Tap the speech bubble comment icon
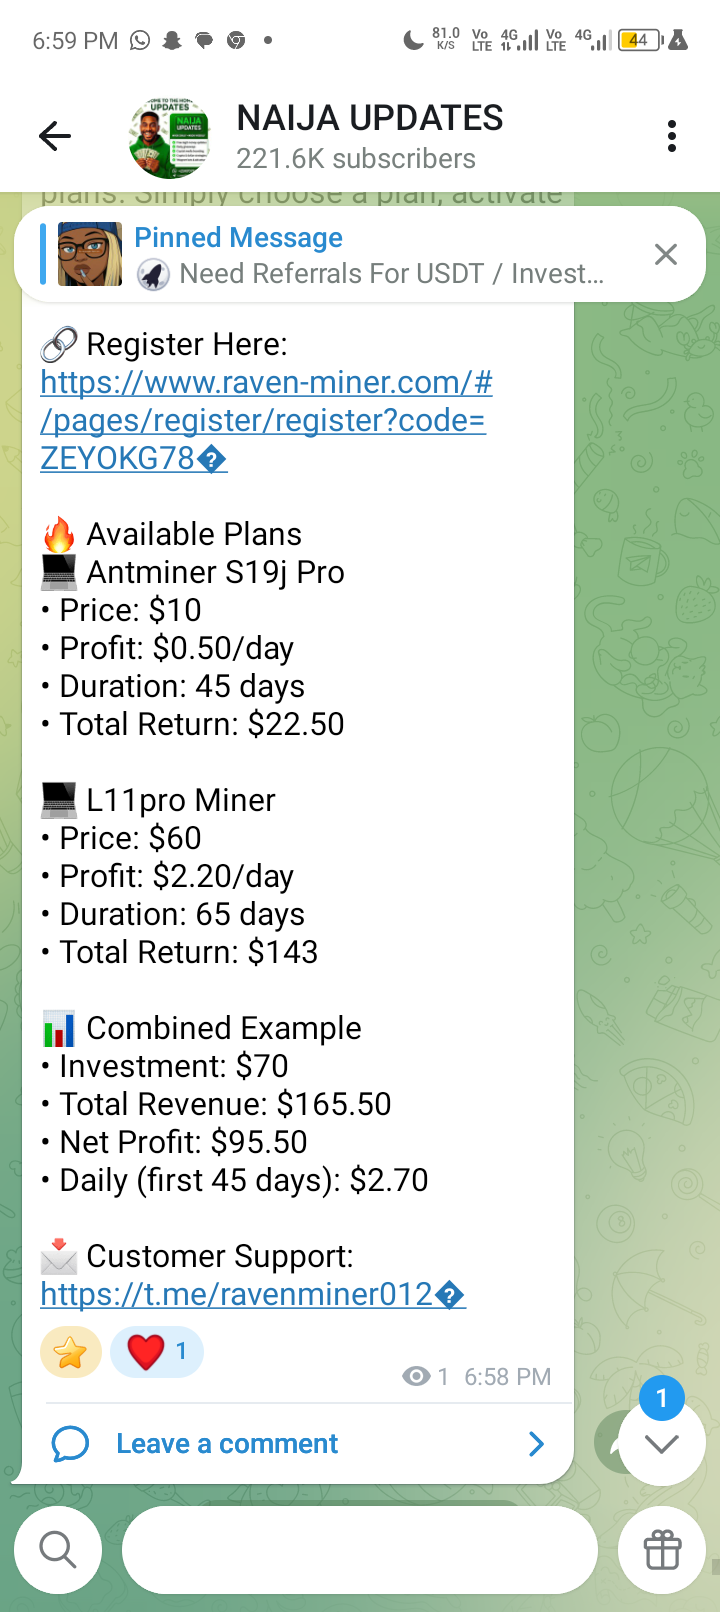 70,1444
